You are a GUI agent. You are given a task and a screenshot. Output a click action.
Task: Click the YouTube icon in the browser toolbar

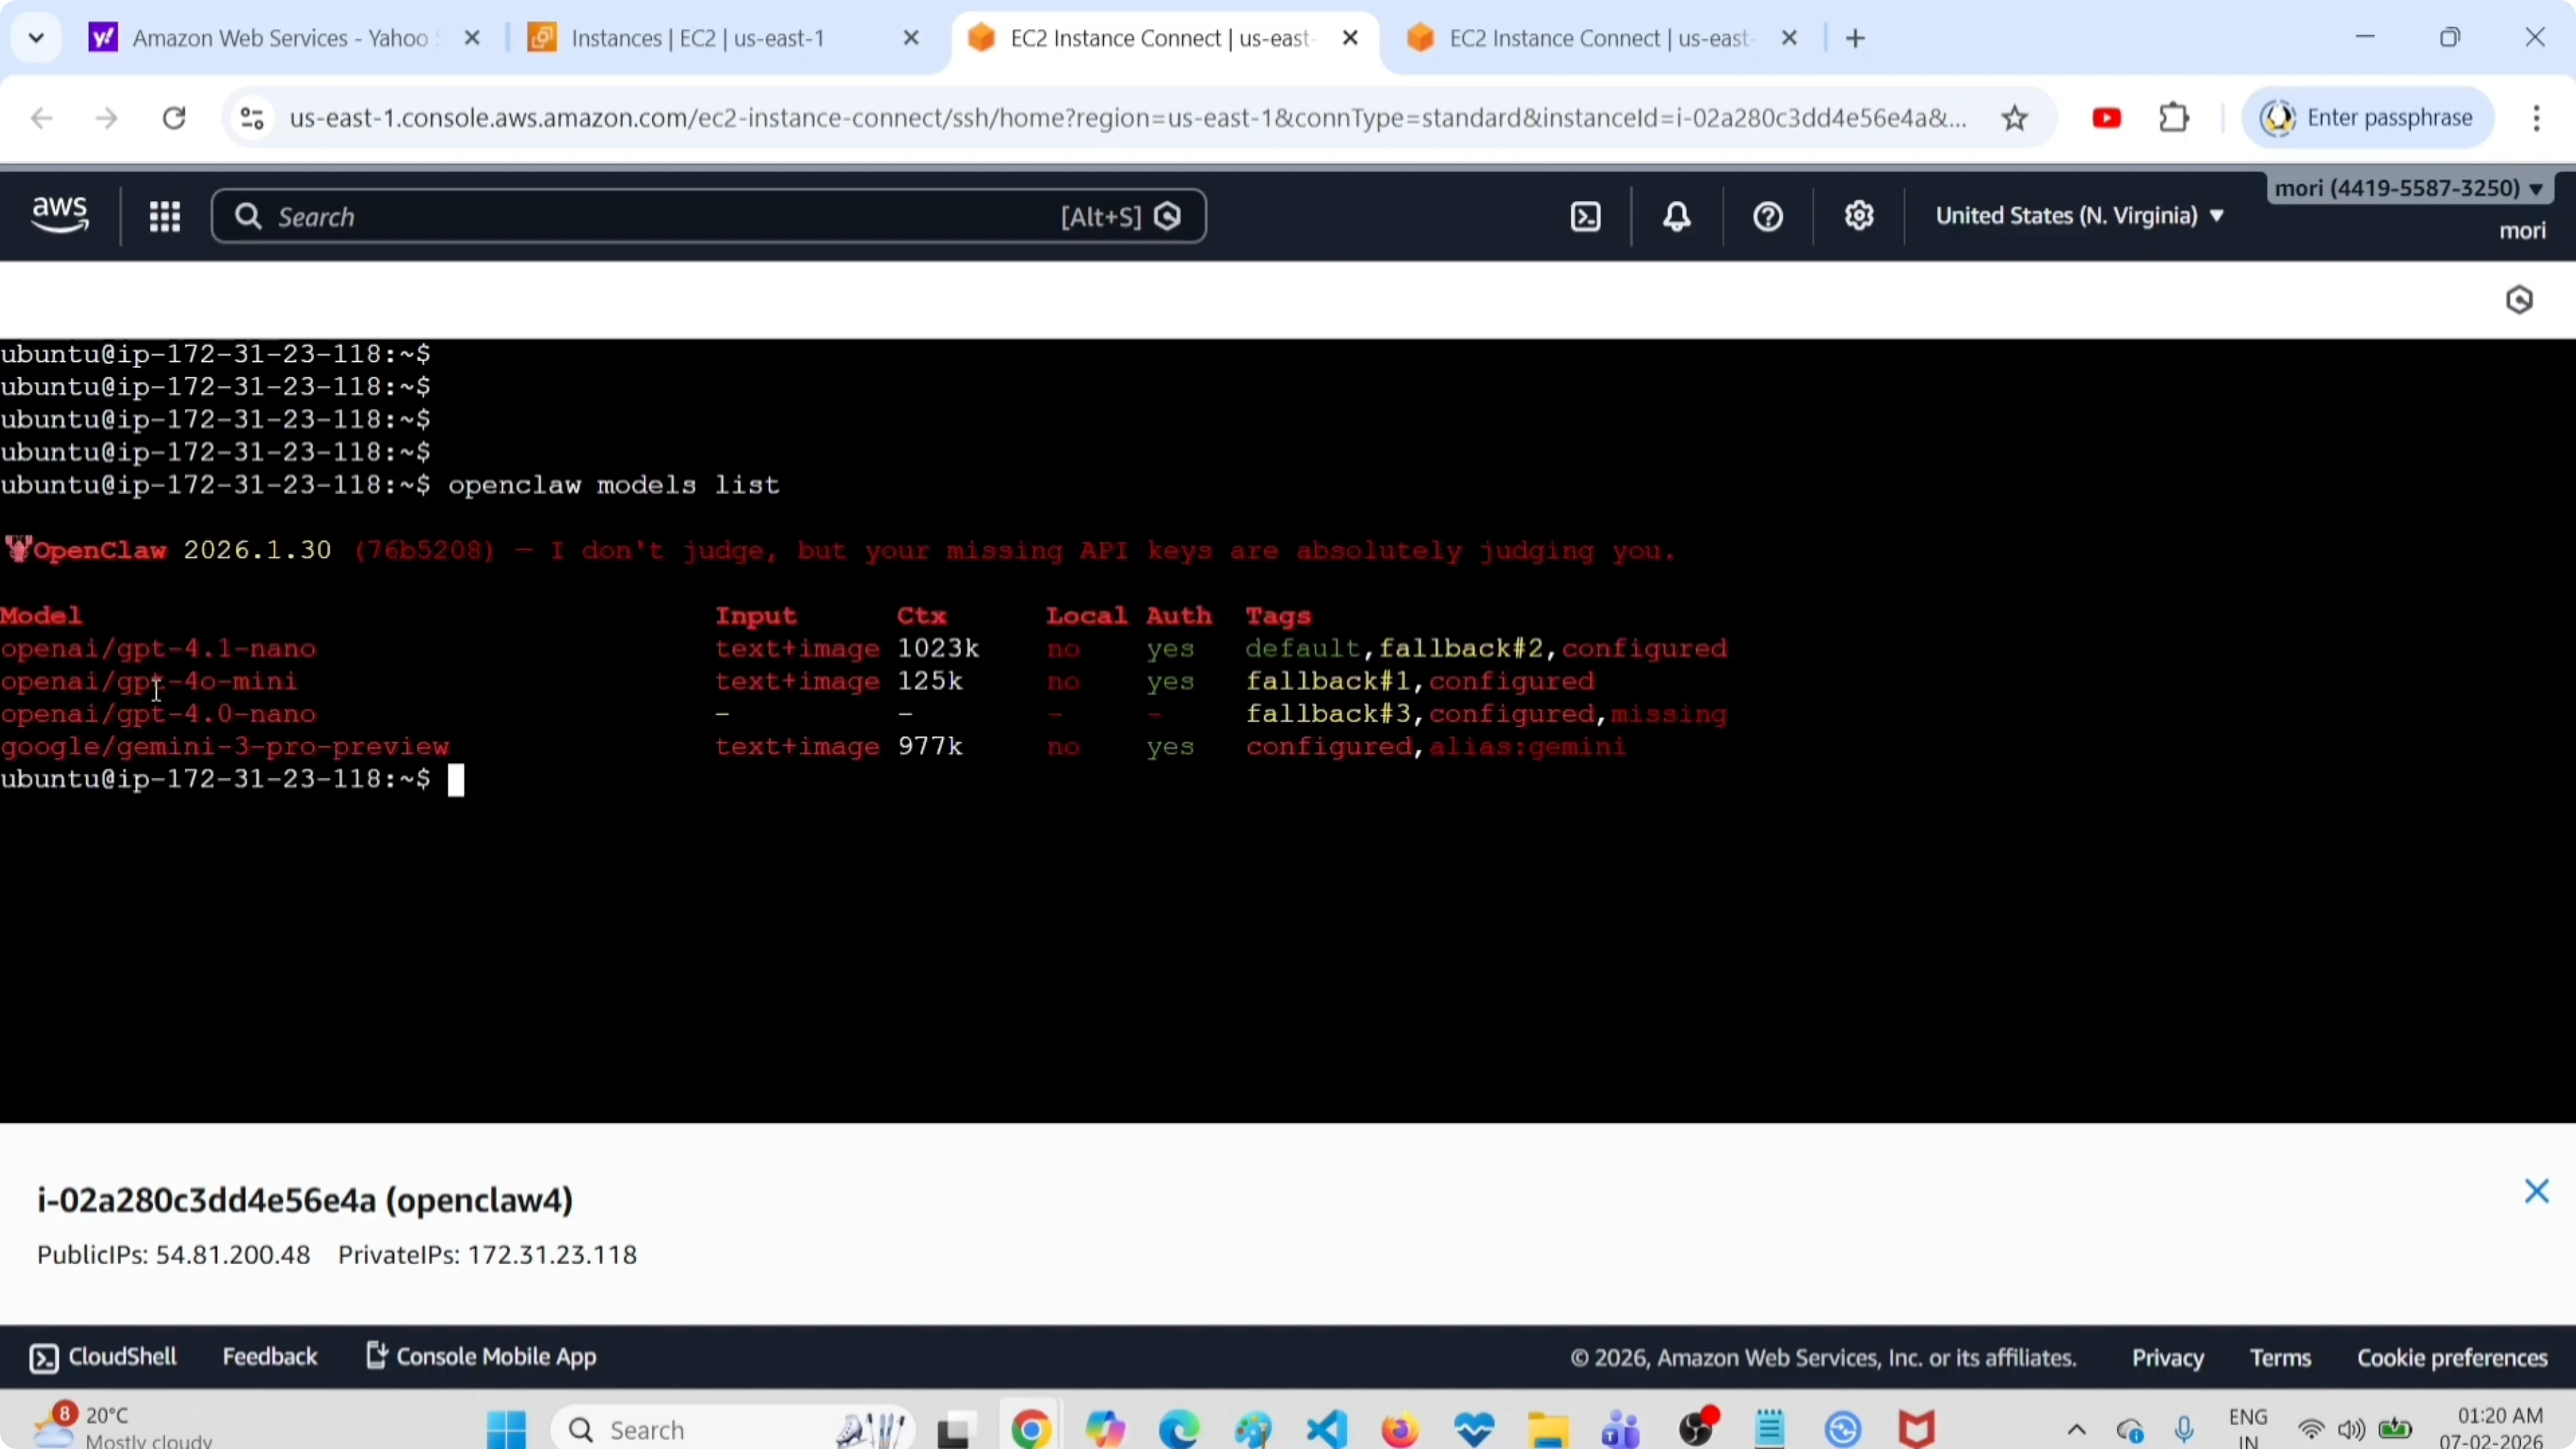(2106, 117)
